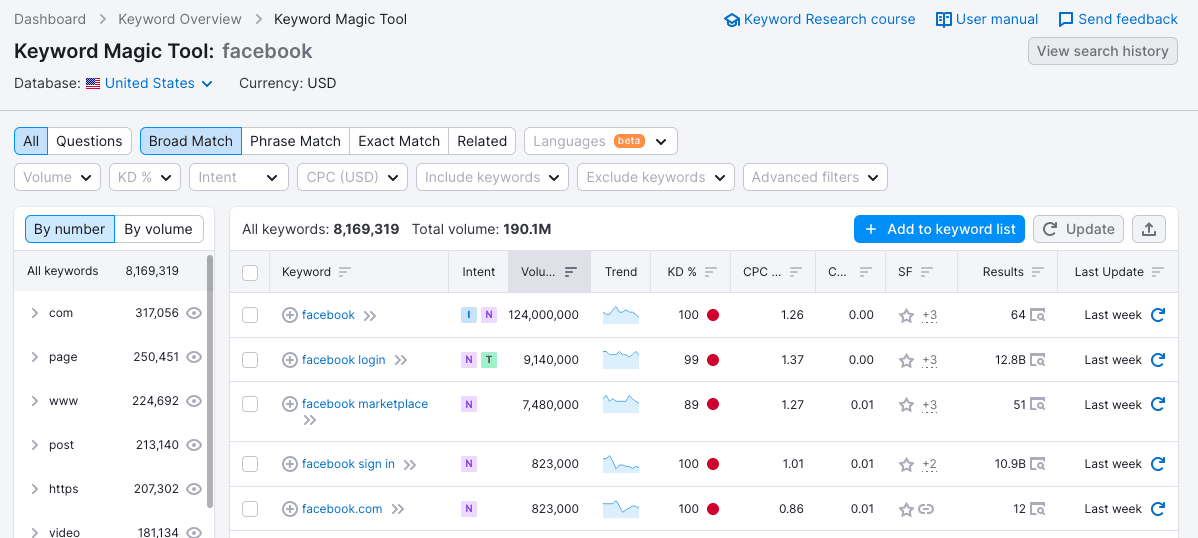Click the link icon in facebook.com row
Image resolution: width=1198 pixels, height=538 pixels.
click(x=927, y=509)
